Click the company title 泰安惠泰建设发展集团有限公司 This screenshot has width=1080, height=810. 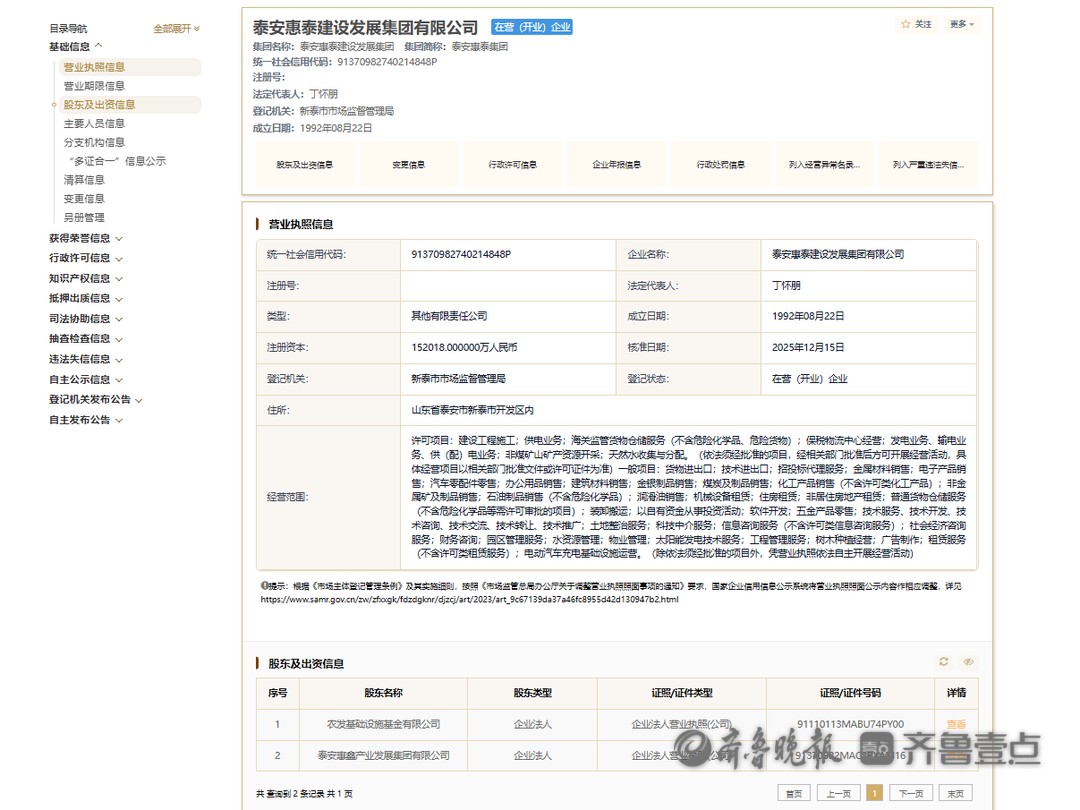point(365,28)
